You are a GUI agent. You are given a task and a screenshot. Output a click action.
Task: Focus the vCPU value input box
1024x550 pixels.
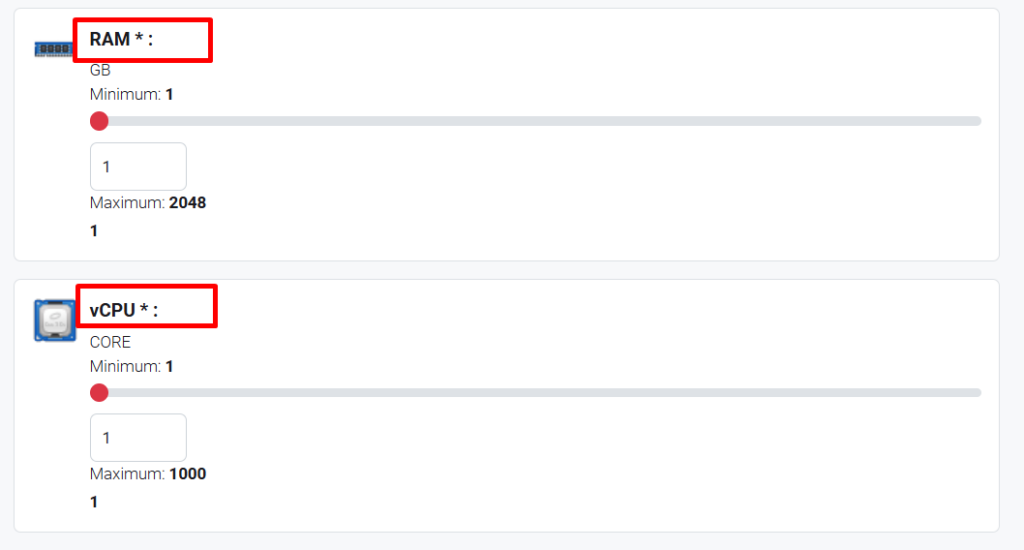138,438
